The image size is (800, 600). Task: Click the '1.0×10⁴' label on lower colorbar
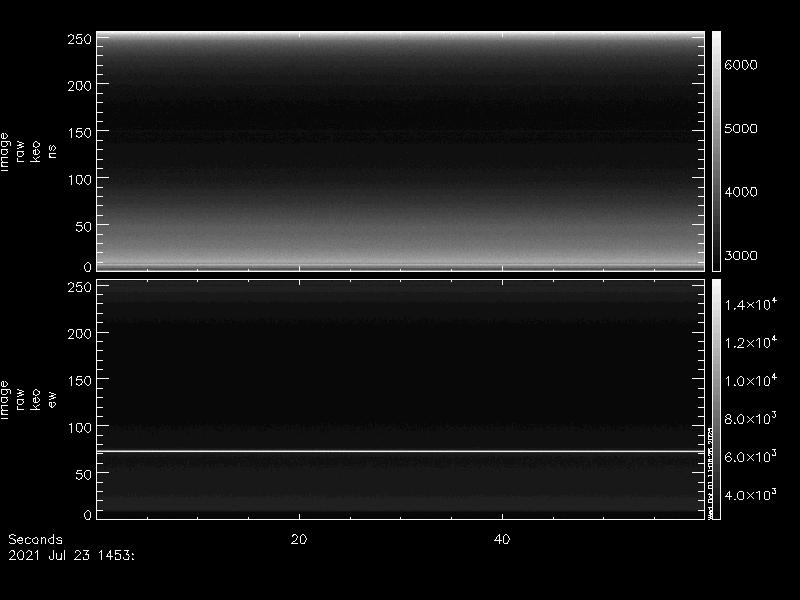pos(752,380)
